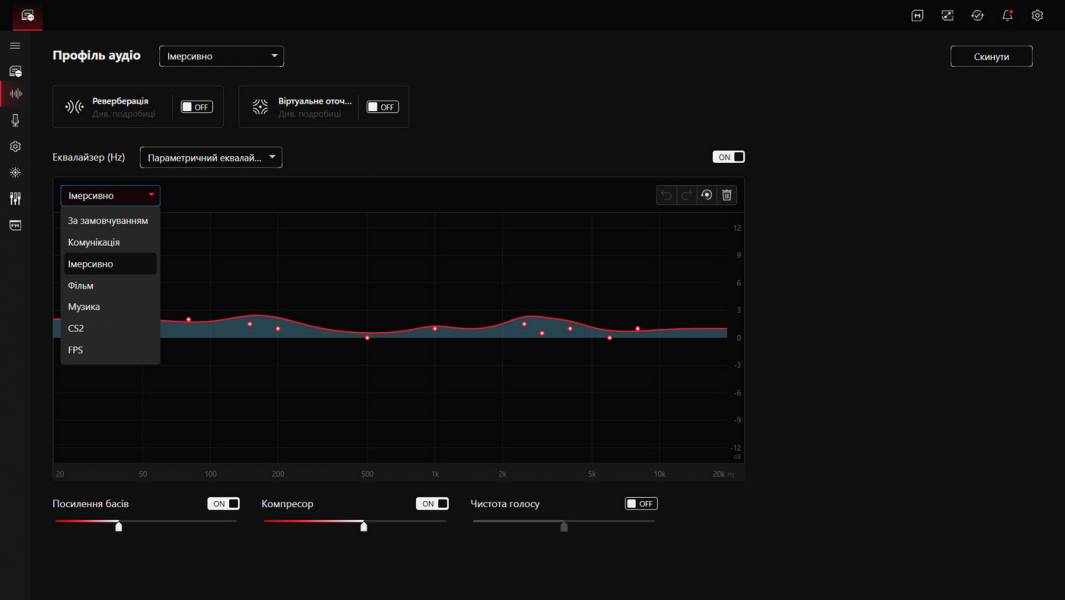Open Див. подробиці under Віртуальне оточення
1065x600 pixels.
pos(310,114)
